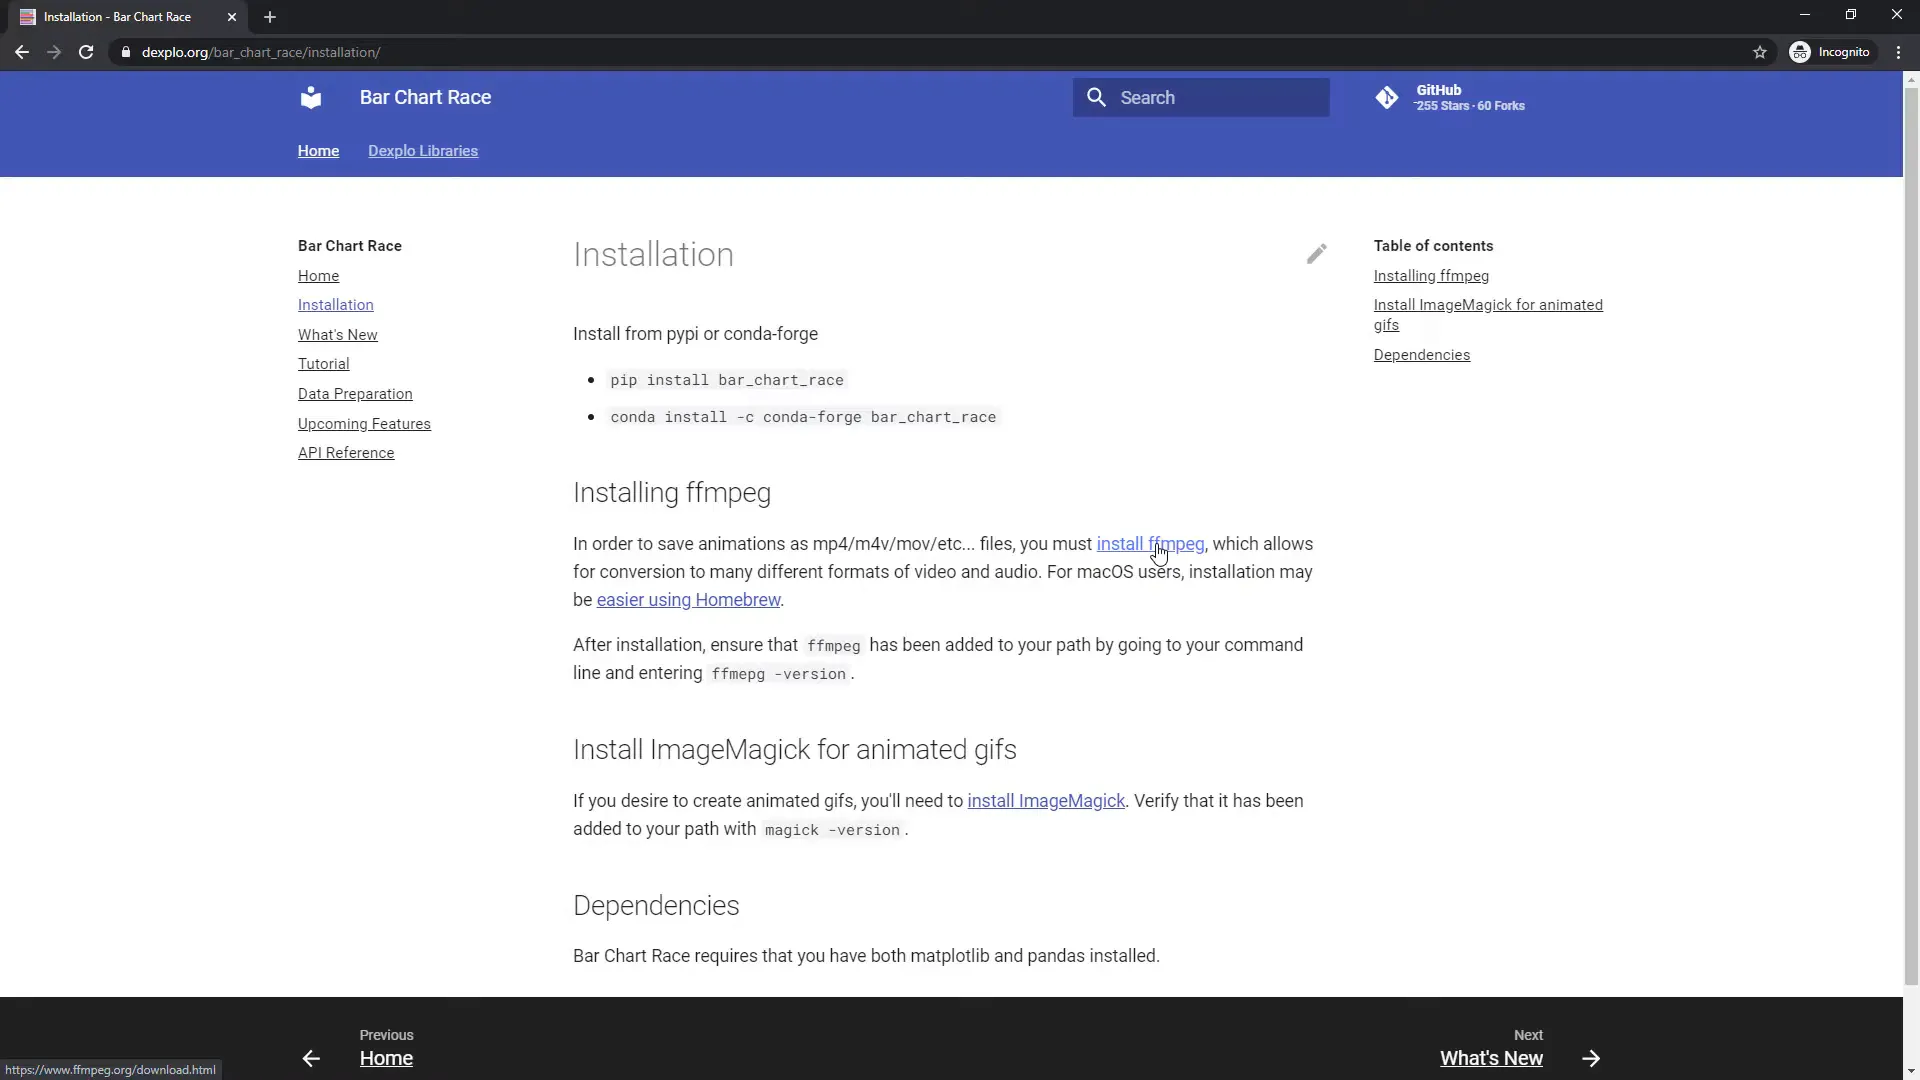Open the install ImageMagick link
The height and width of the screenshot is (1080, 1920).
[1046, 800]
